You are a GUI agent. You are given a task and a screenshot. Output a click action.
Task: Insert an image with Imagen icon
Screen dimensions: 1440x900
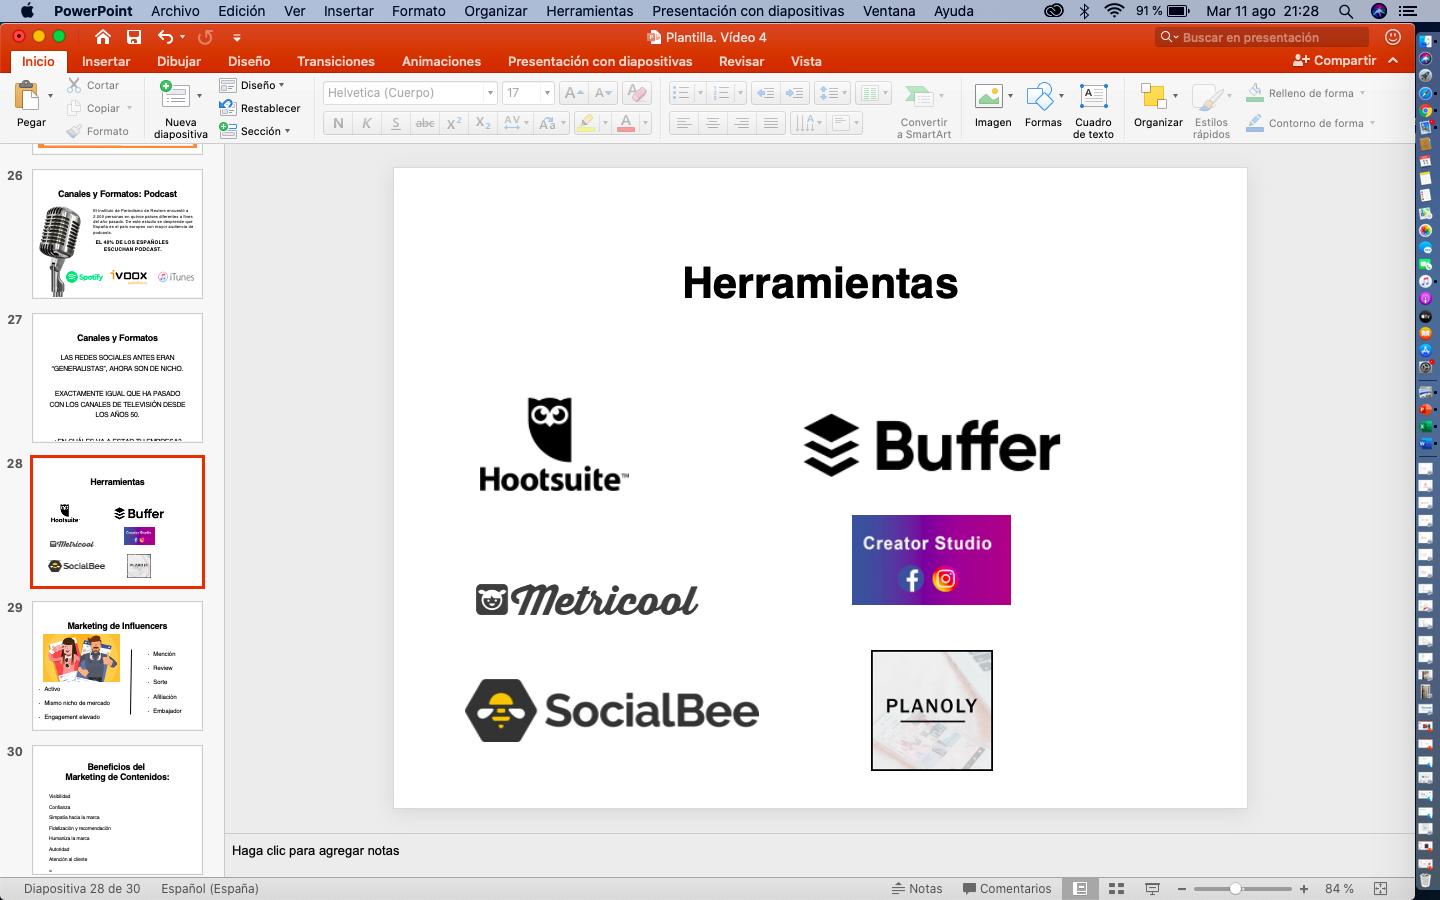click(x=988, y=96)
